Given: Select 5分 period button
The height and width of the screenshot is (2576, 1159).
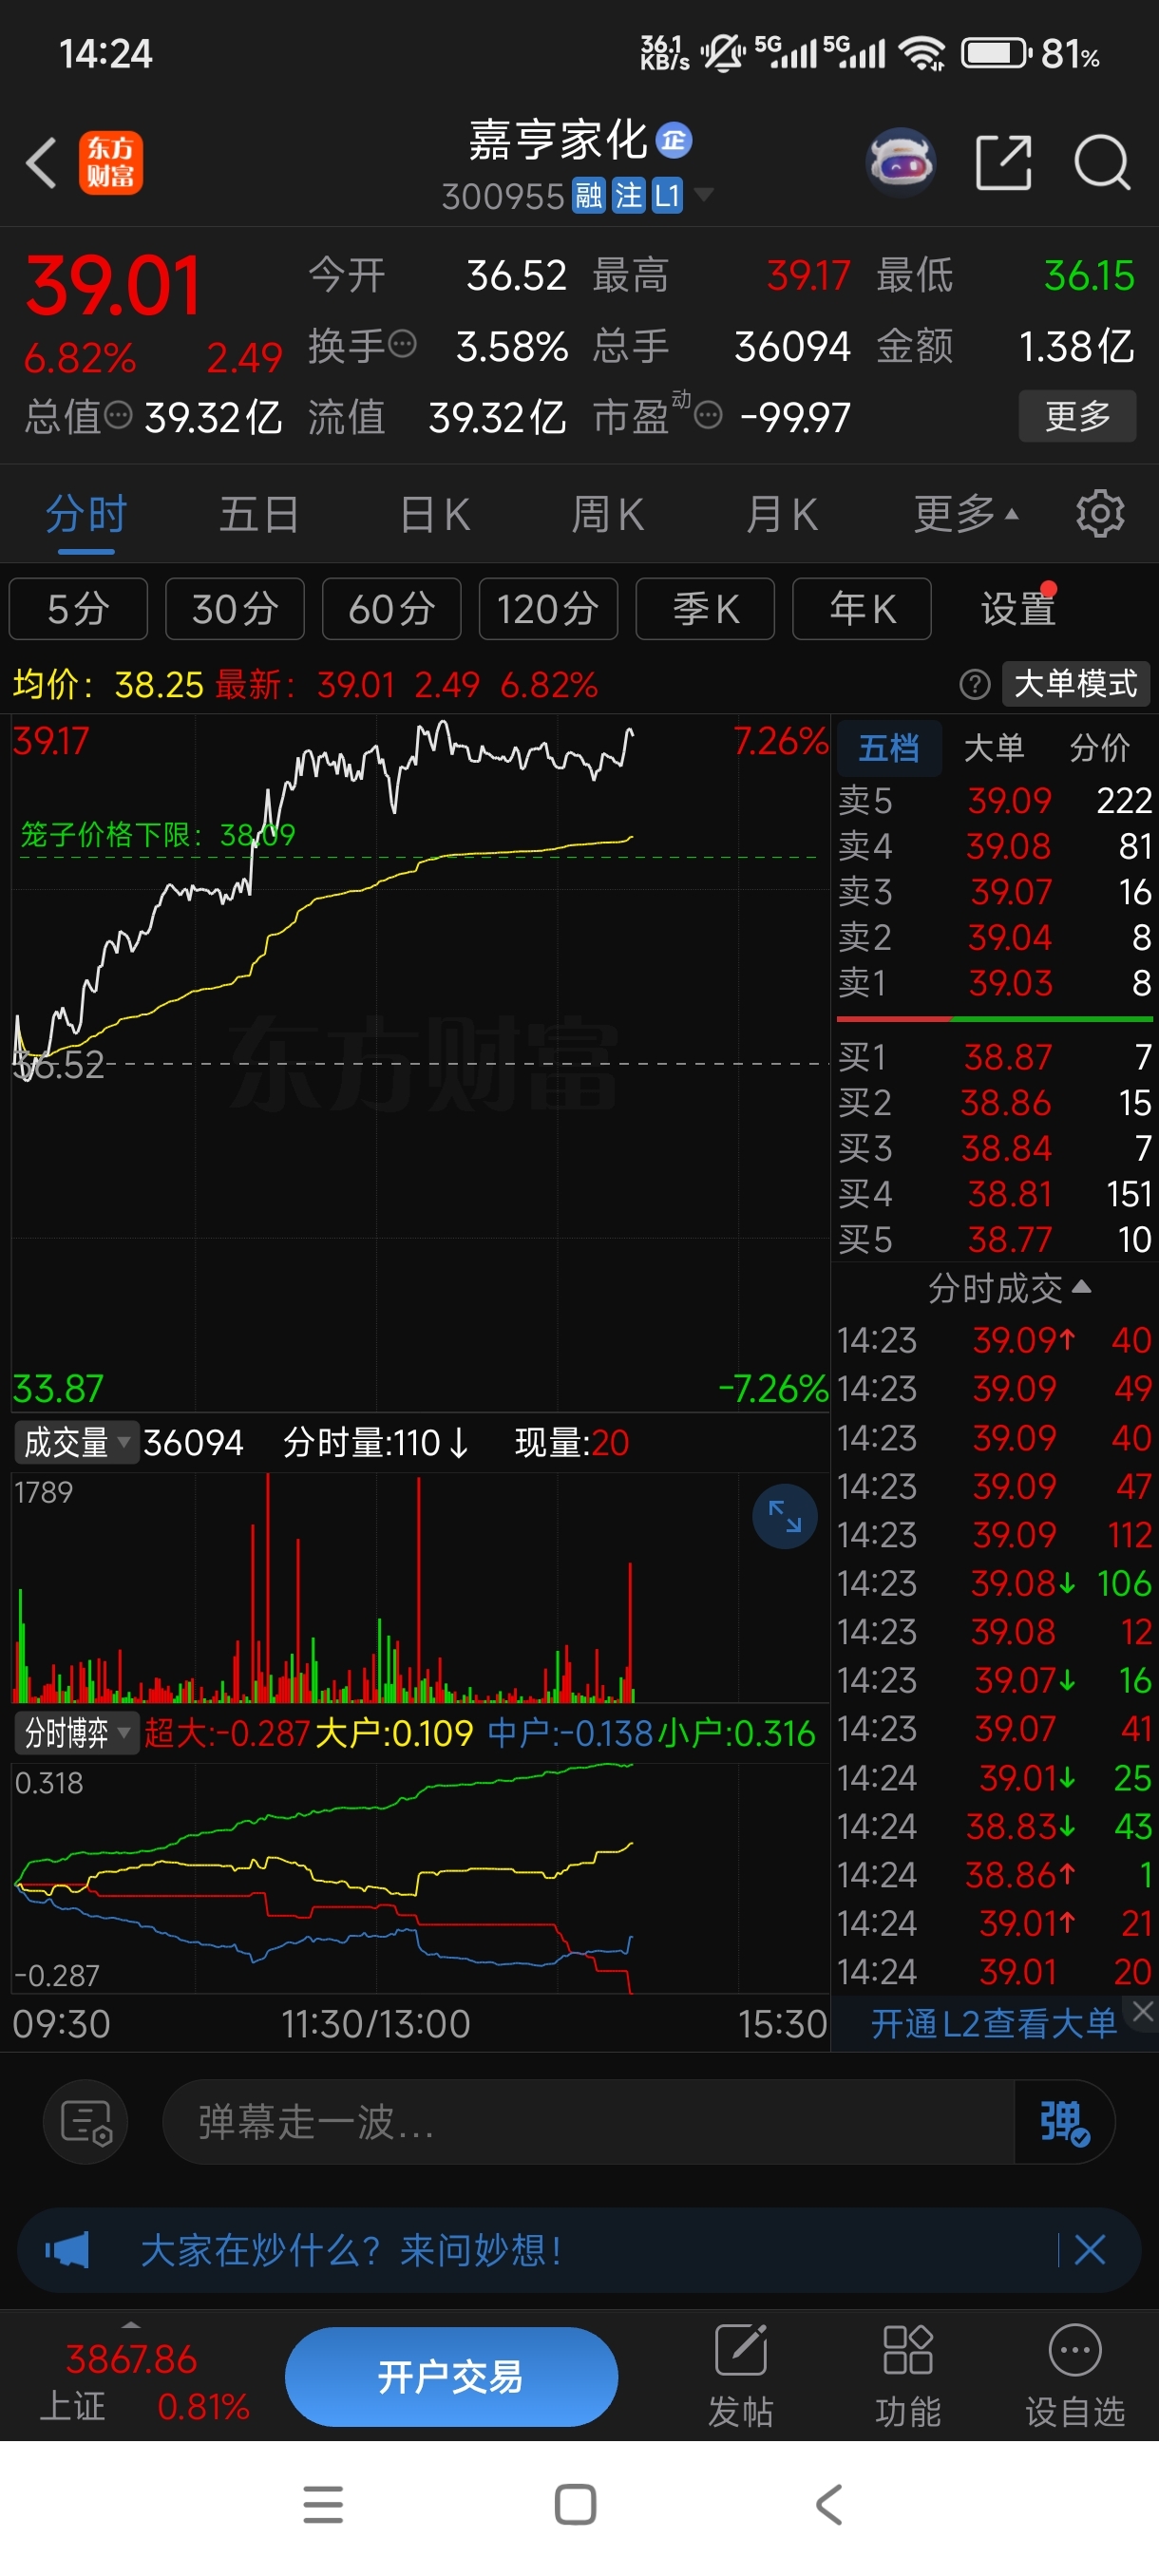Looking at the screenshot, I should click(78, 608).
